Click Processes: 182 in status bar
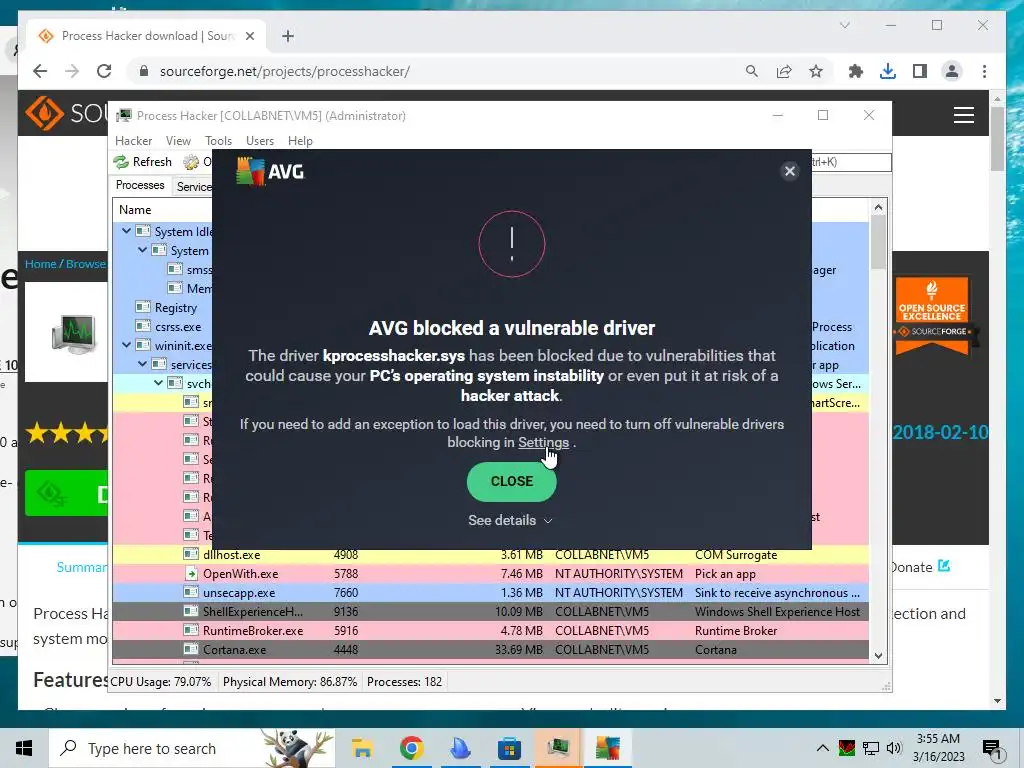This screenshot has height=768, width=1024. click(x=404, y=682)
